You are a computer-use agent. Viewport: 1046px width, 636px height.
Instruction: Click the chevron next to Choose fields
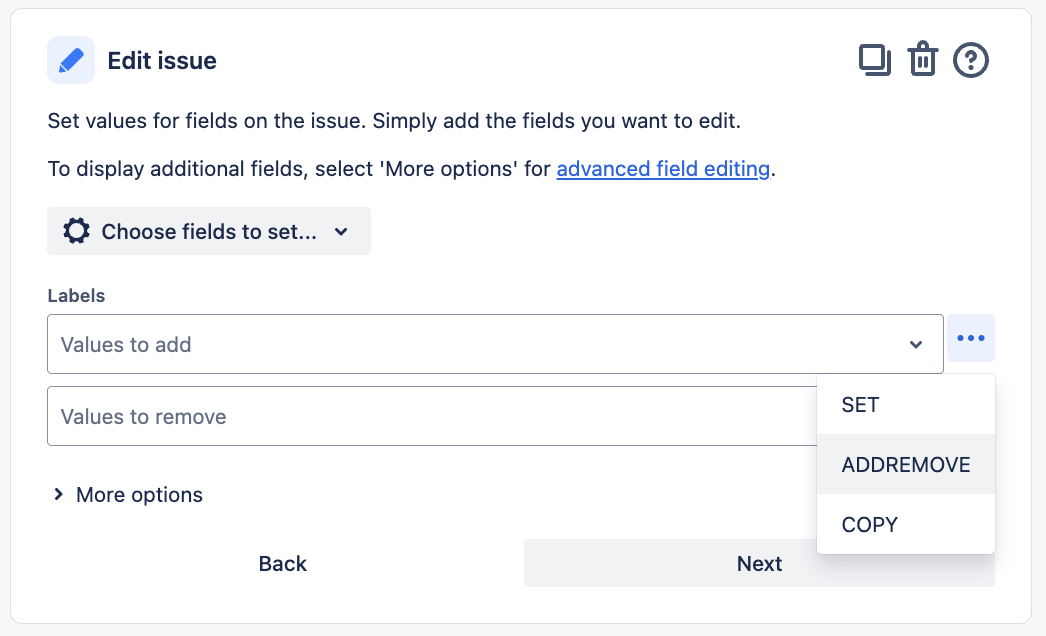point(341,232)
